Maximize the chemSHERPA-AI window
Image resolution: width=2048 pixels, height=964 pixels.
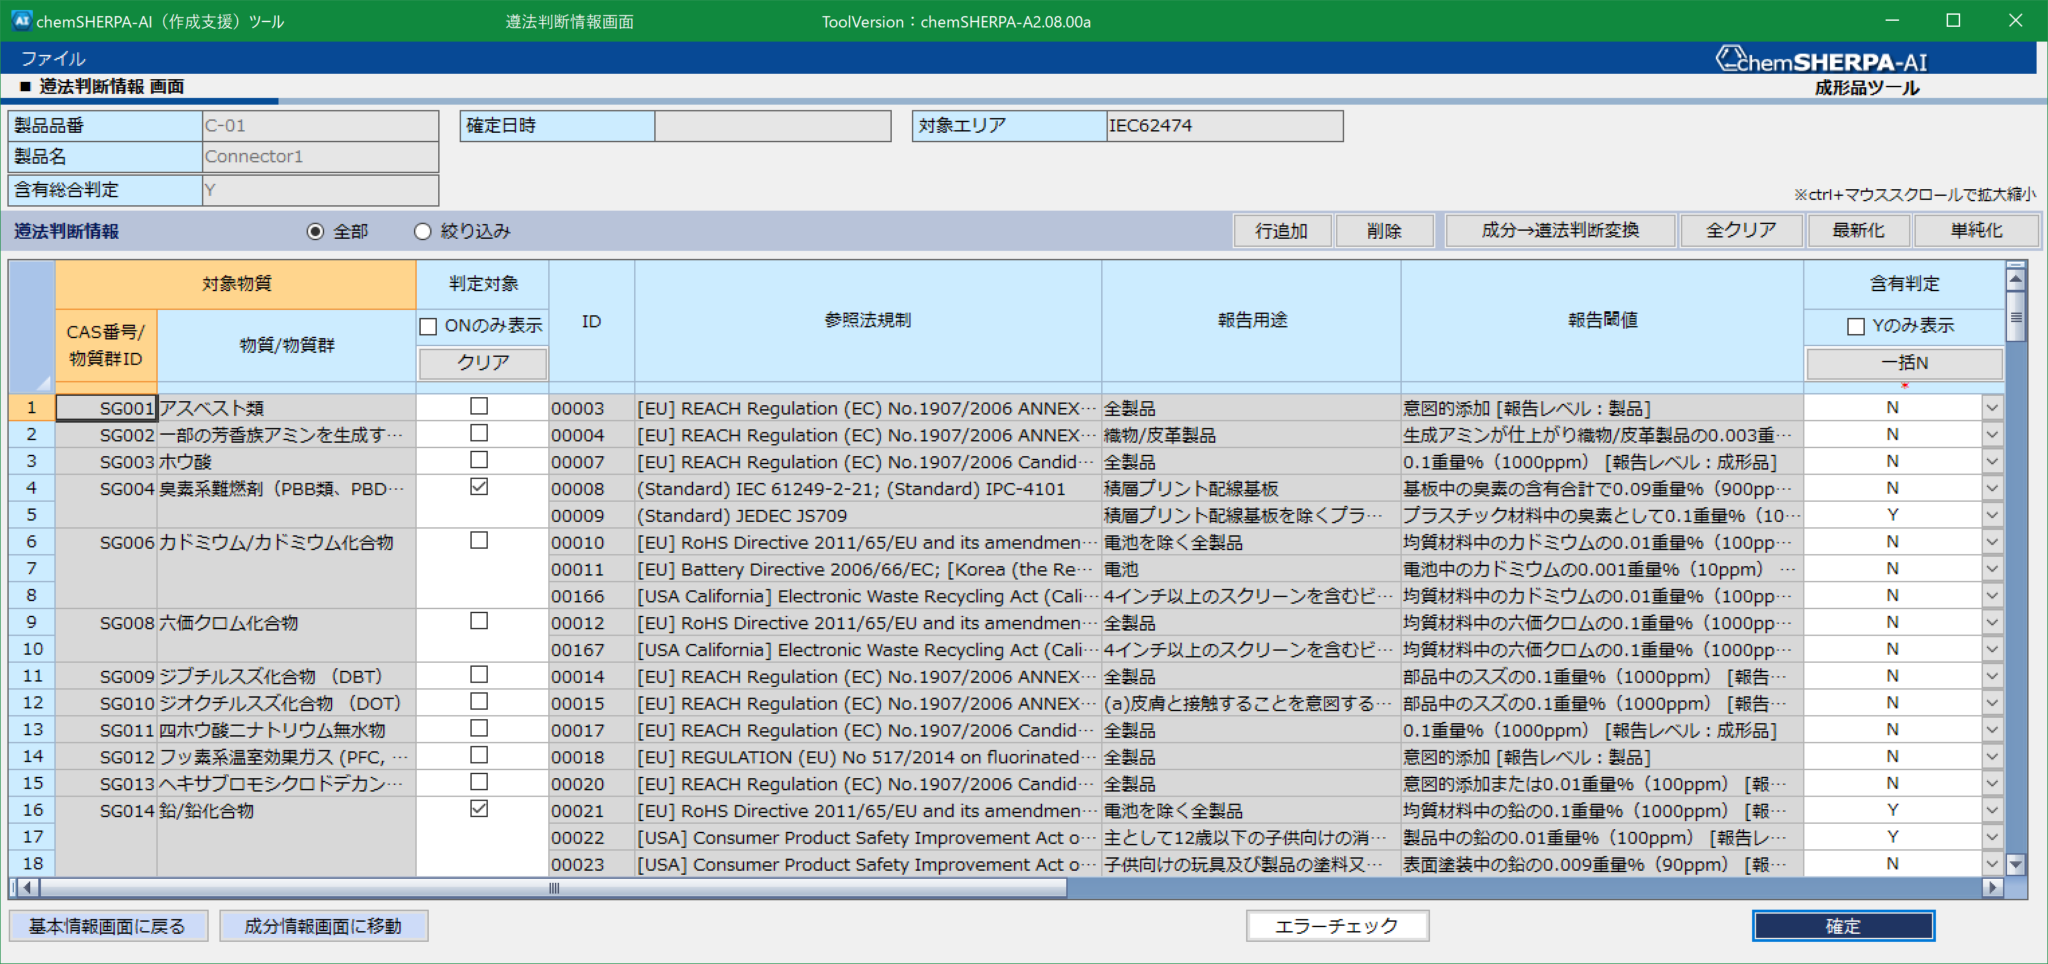[x=1953, y=20]
